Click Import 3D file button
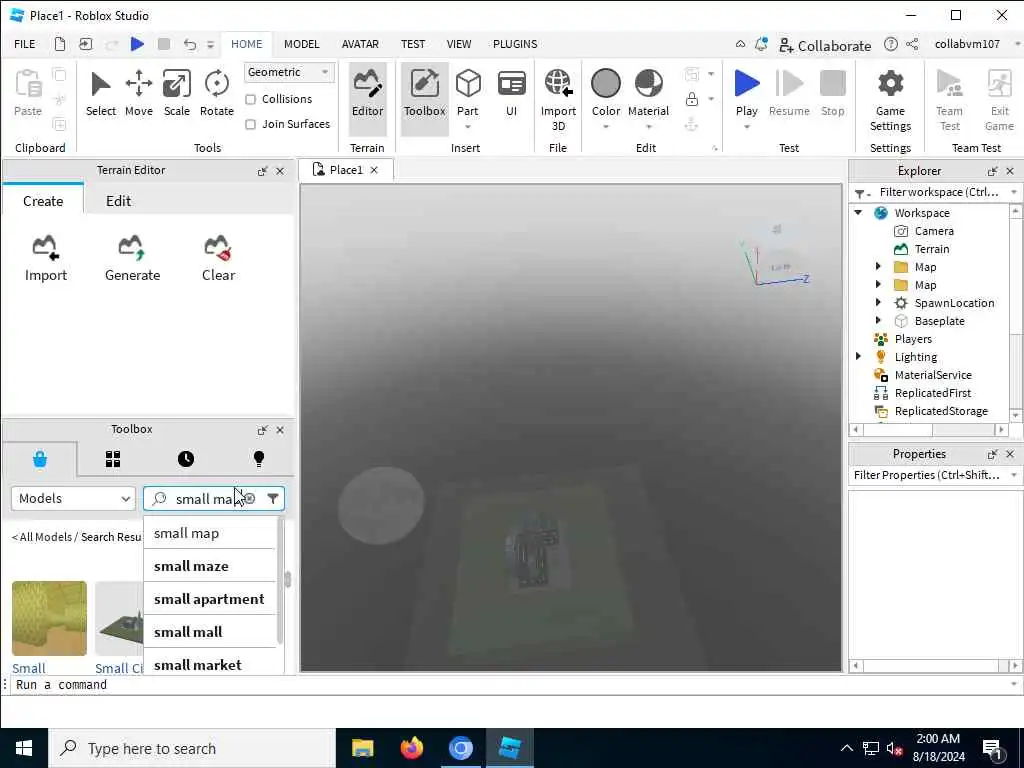Viewport: 1024px width, 768px height. (558, 101)
